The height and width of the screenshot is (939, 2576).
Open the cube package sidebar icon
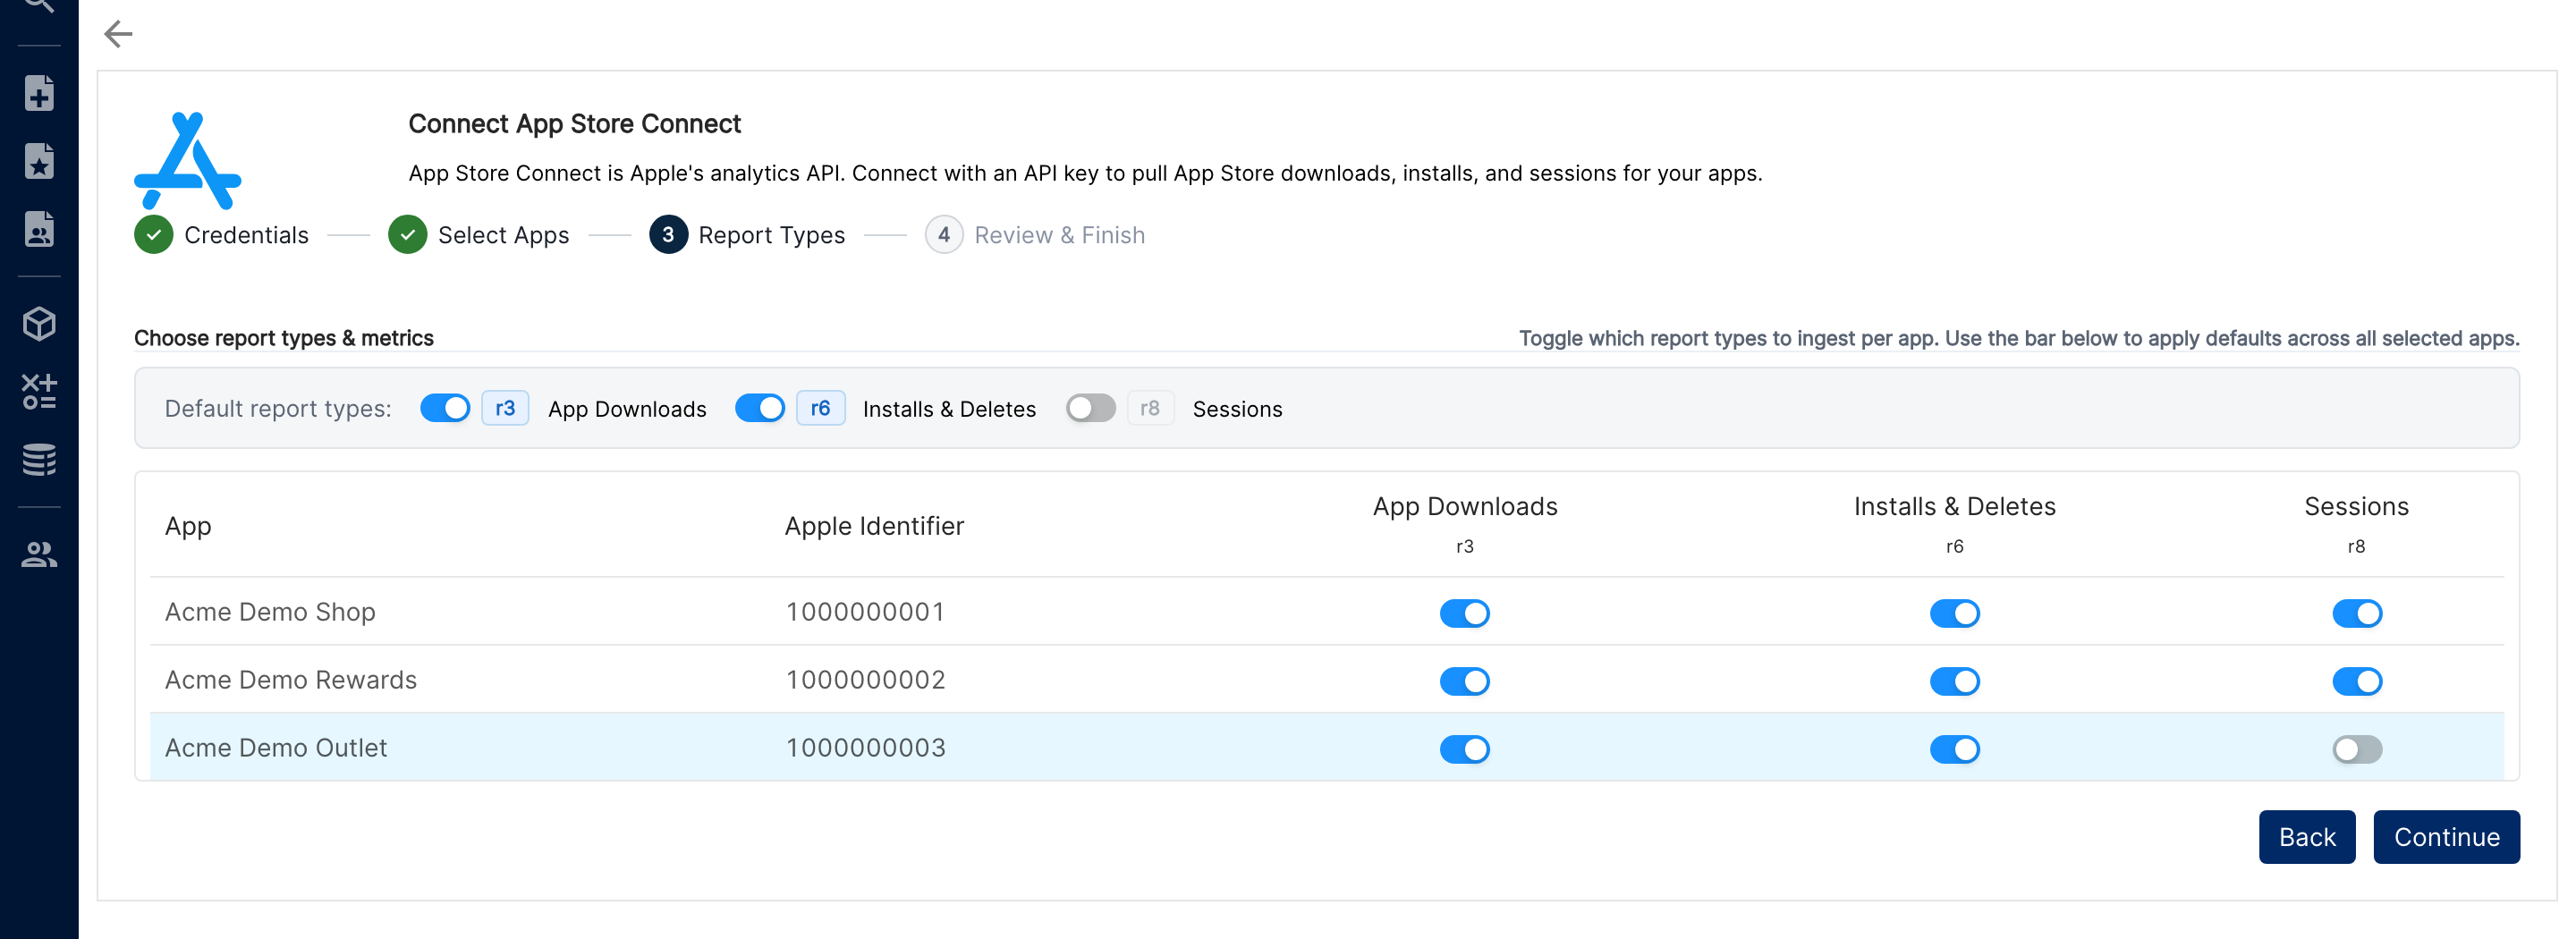click(39, 323)
